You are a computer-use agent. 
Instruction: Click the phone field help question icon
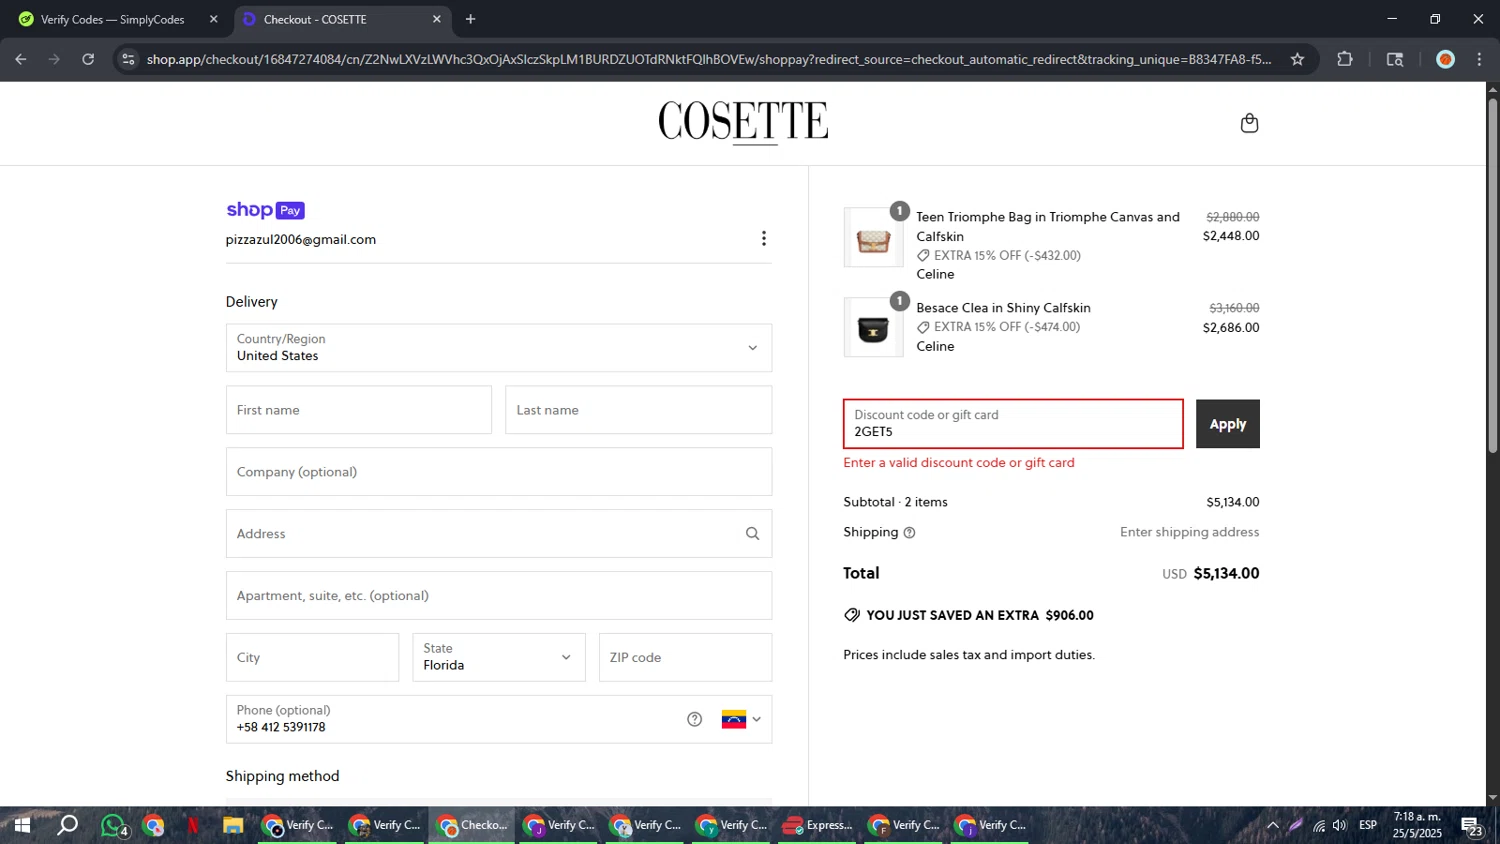[x=695, y=719]
